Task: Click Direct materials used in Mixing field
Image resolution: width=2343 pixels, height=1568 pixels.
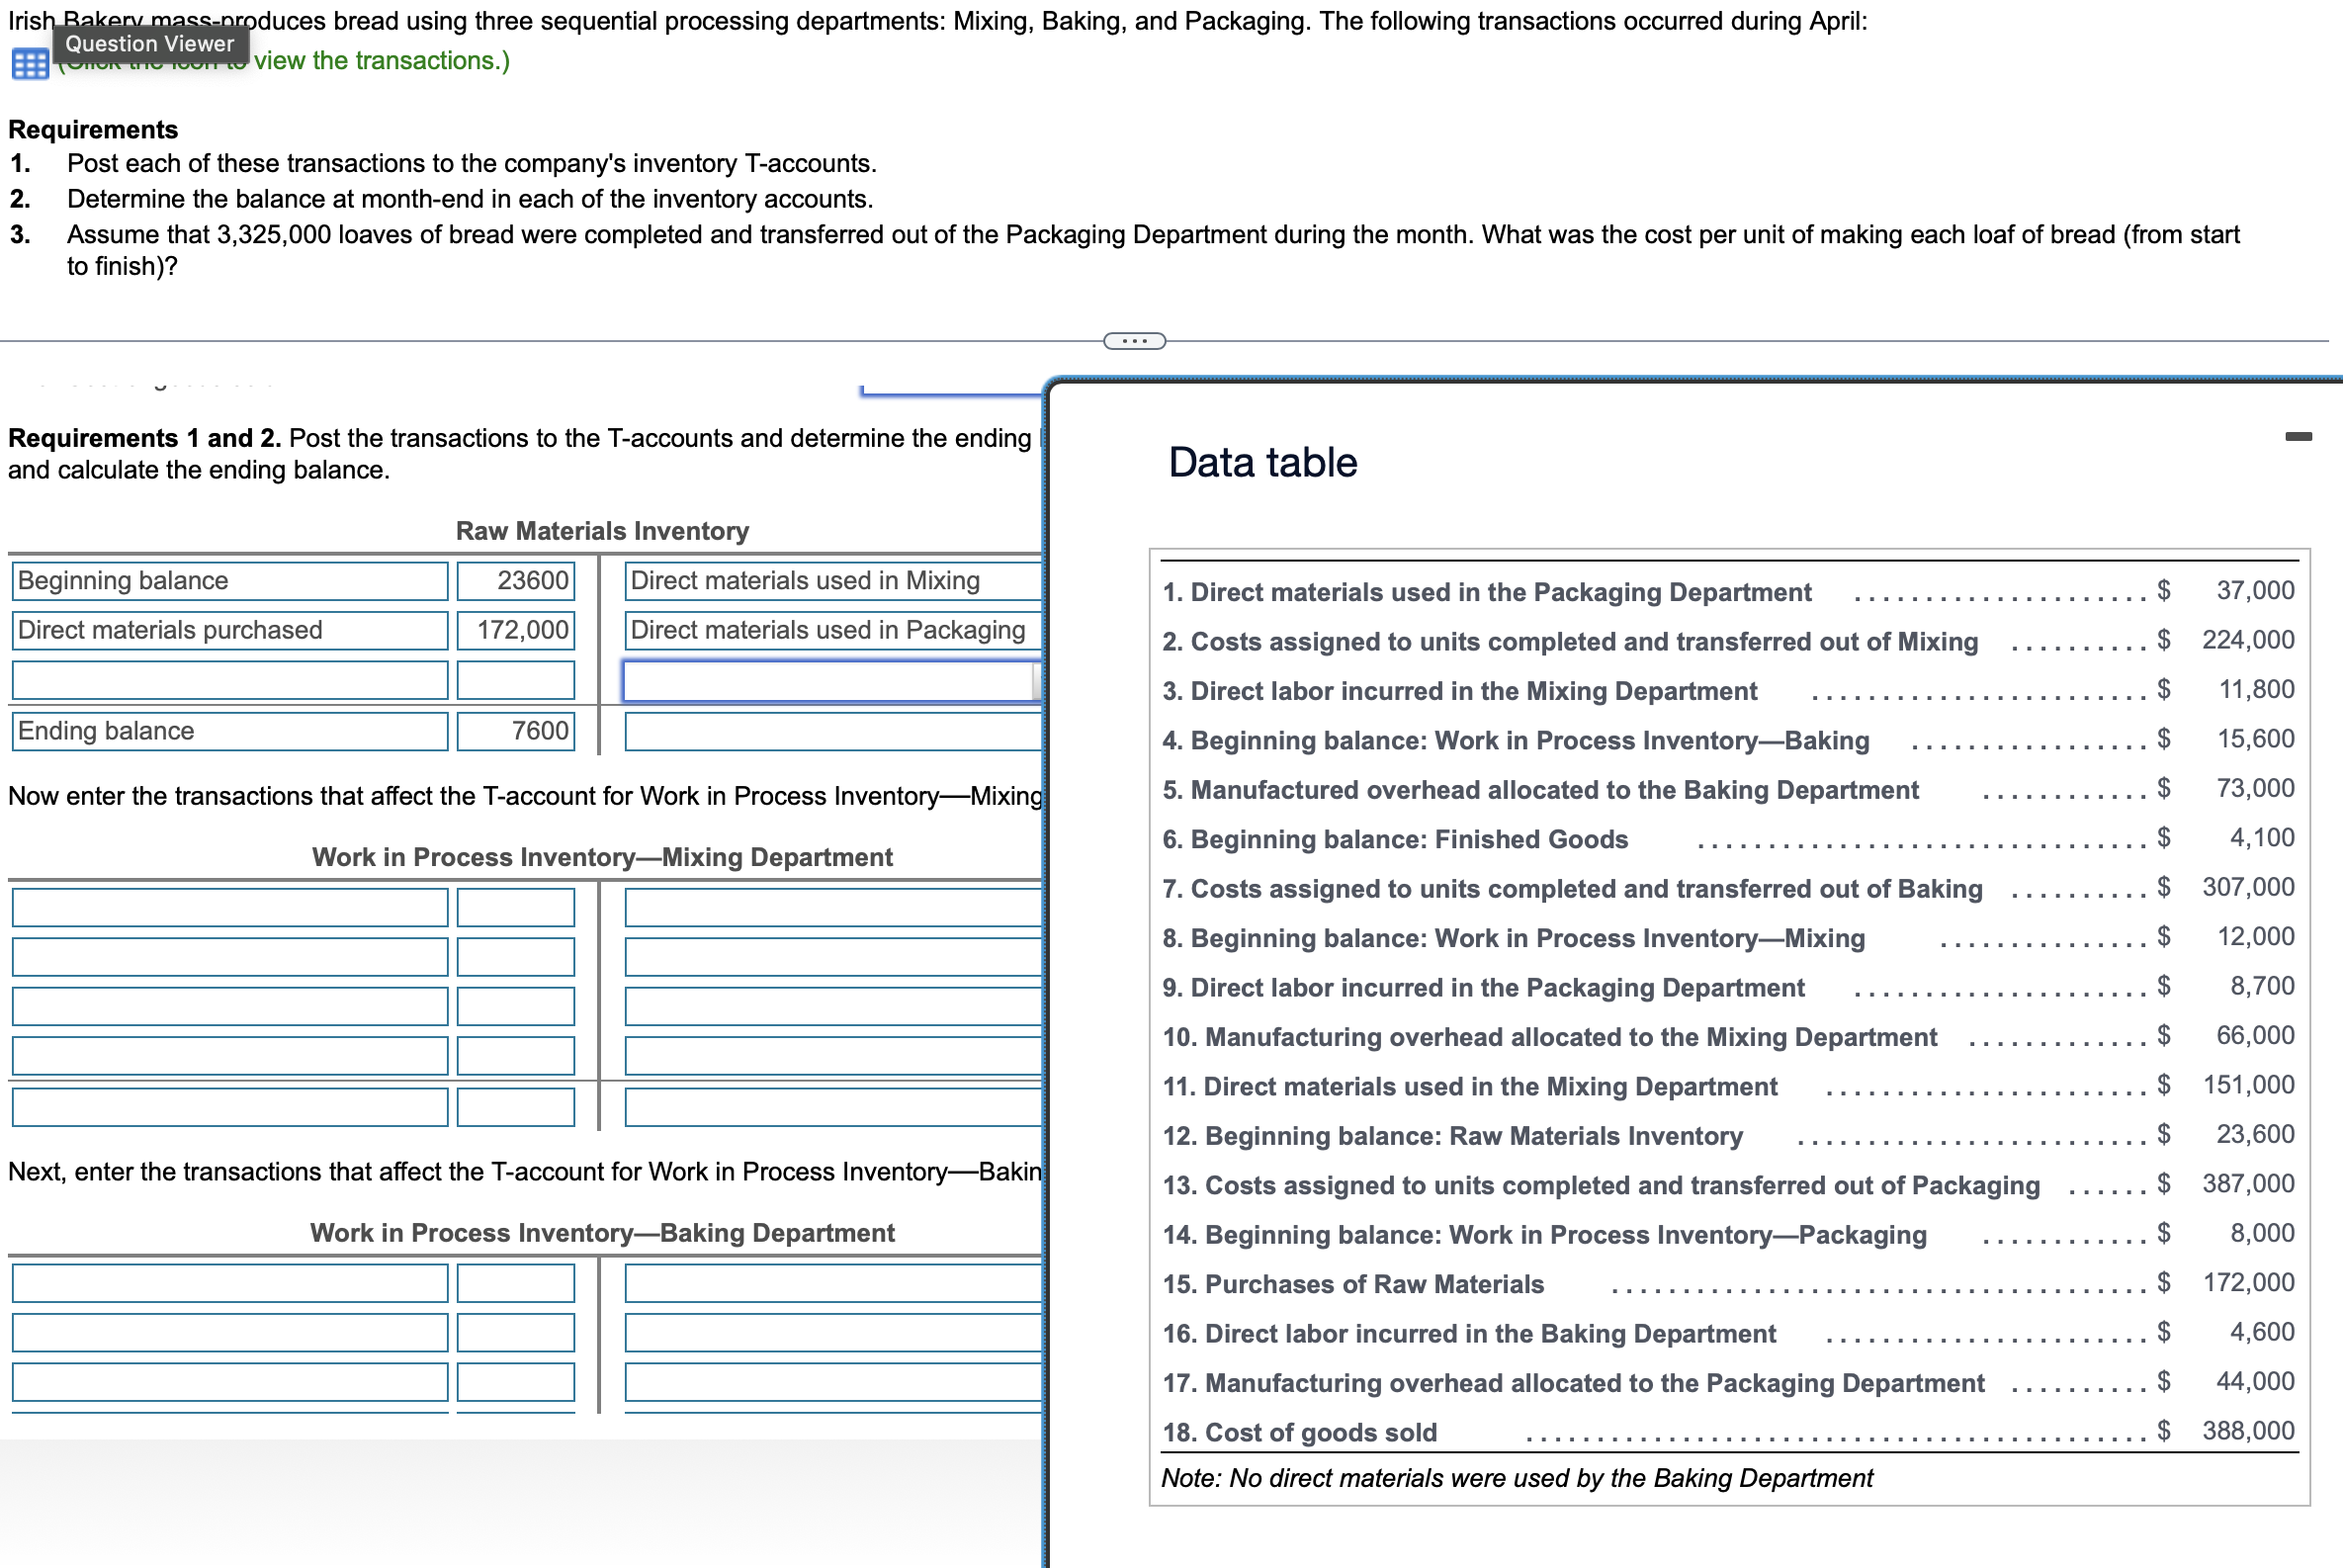Action: pyautogui.click(x=830, y=581)
